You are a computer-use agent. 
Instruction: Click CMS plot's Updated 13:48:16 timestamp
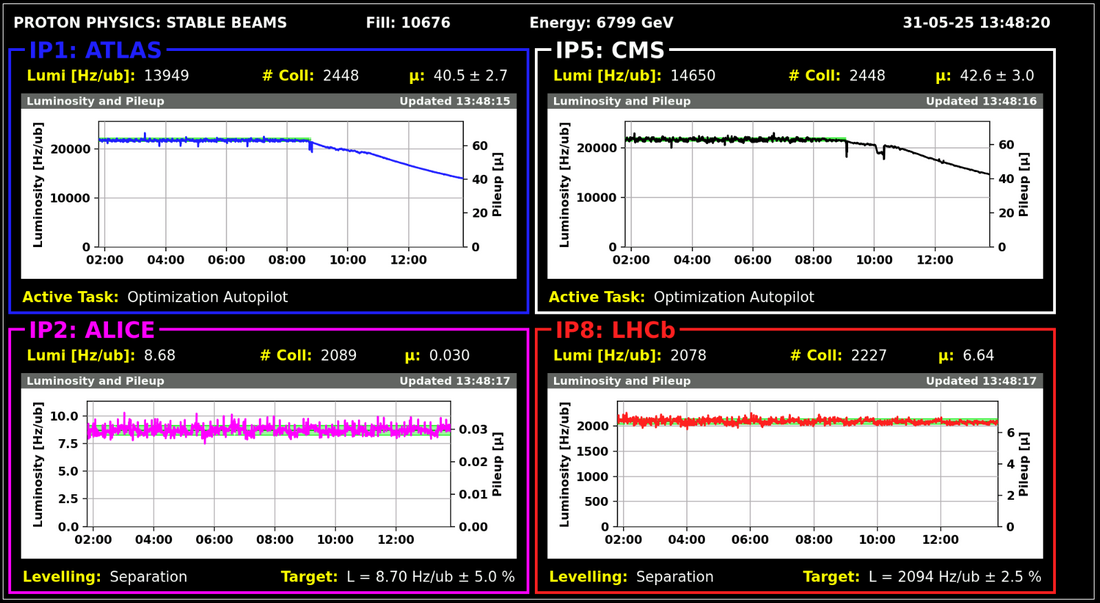(982, 101)
